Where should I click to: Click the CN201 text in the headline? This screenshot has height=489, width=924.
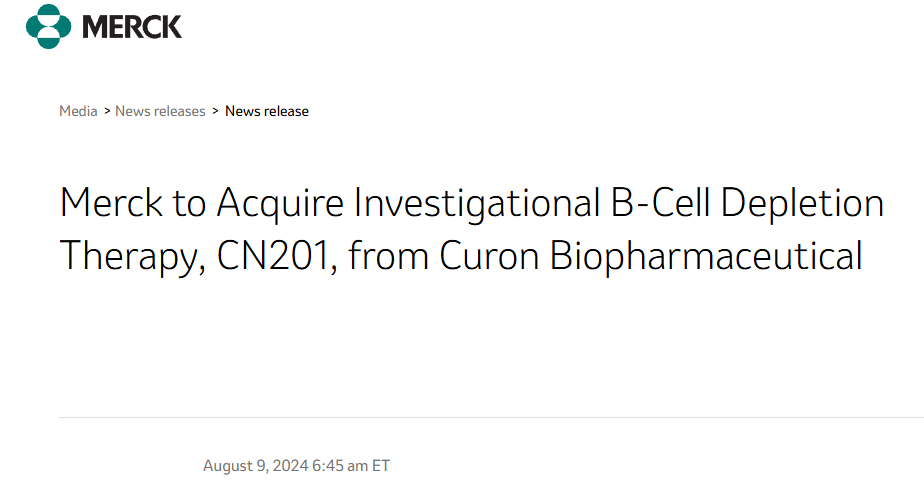[272, 256]
